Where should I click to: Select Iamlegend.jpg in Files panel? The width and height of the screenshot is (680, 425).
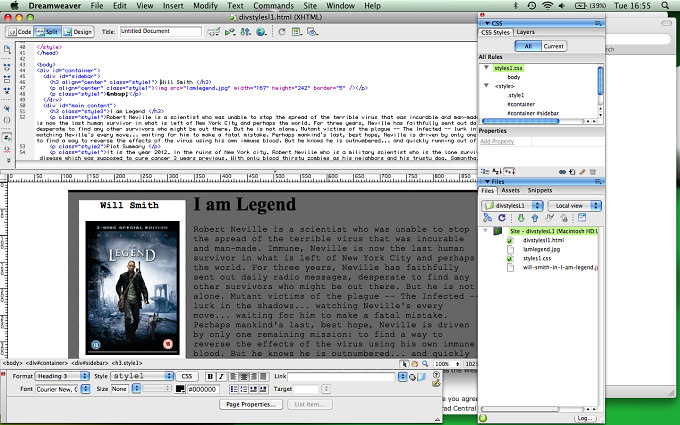pos(541,249)
